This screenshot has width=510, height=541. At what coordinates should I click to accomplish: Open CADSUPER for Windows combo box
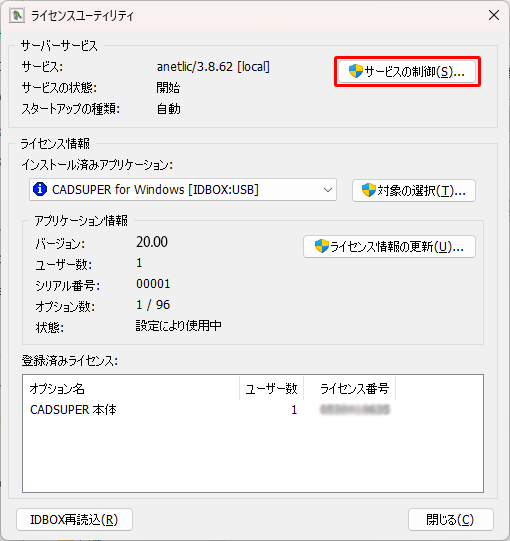click(183, 189)
